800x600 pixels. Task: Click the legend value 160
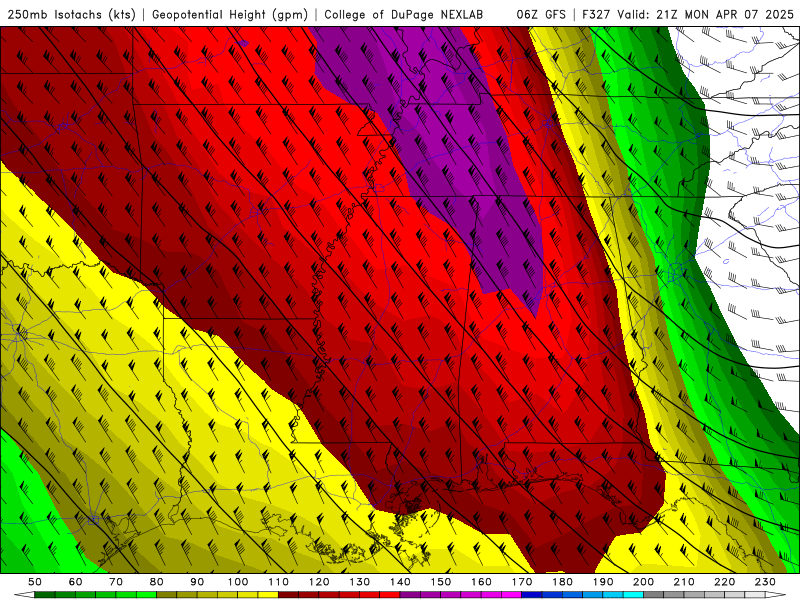(x=481, y=582)
